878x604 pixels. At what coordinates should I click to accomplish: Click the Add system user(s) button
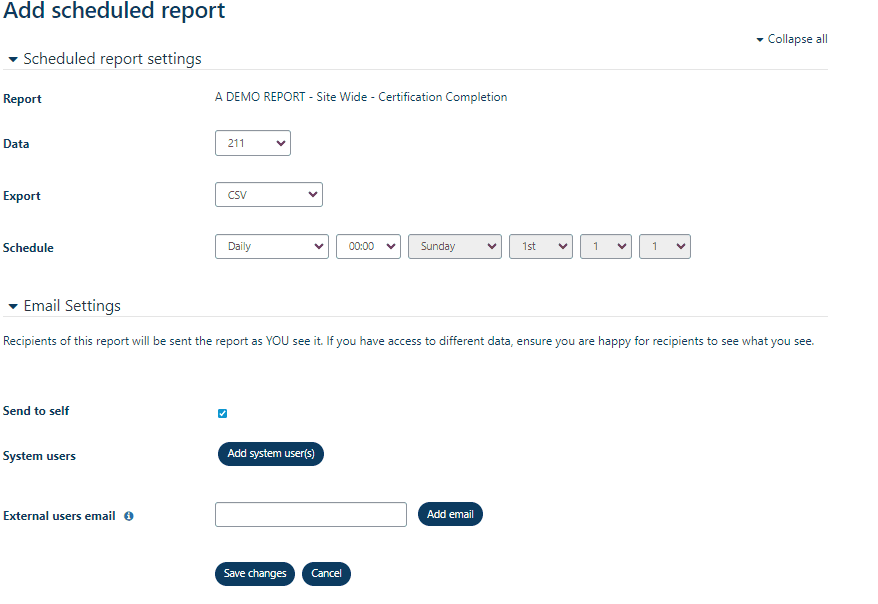tap(270, 454)
